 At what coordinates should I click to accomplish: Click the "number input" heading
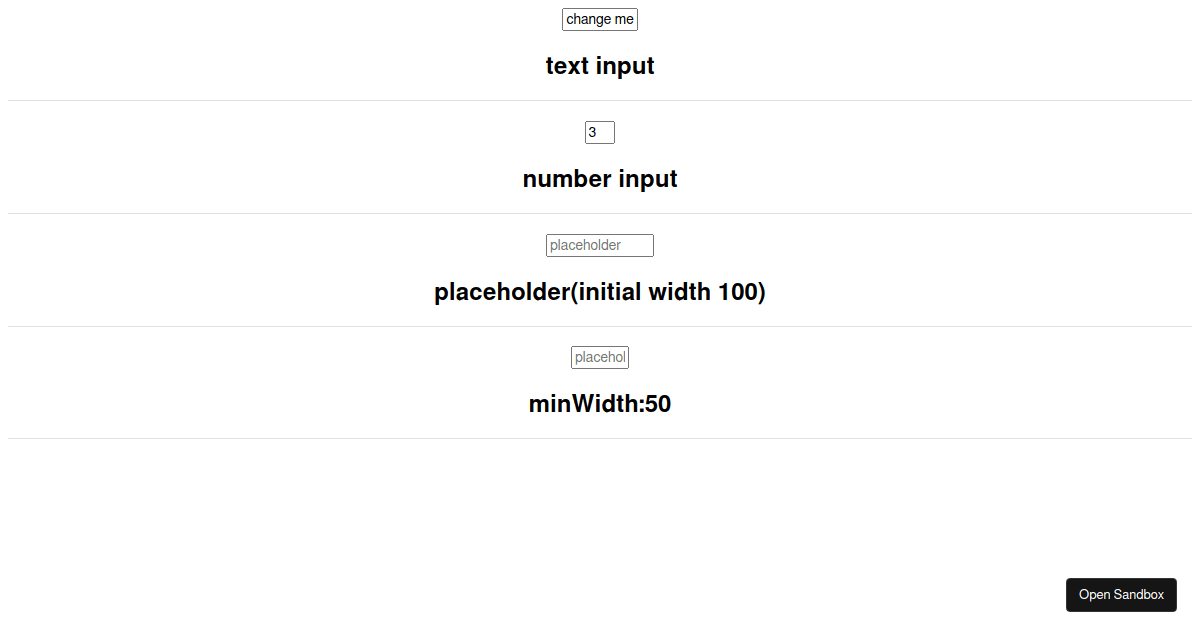pos(600,179)
